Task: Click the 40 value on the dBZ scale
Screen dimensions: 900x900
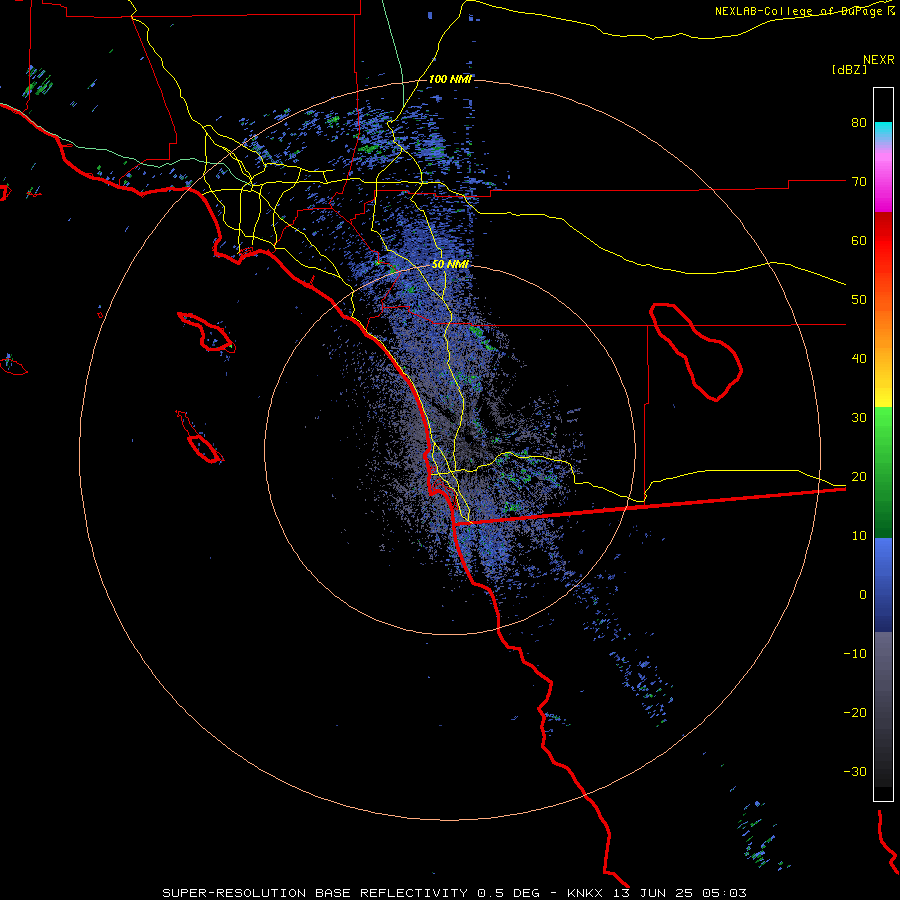Action: pos(859,359)
